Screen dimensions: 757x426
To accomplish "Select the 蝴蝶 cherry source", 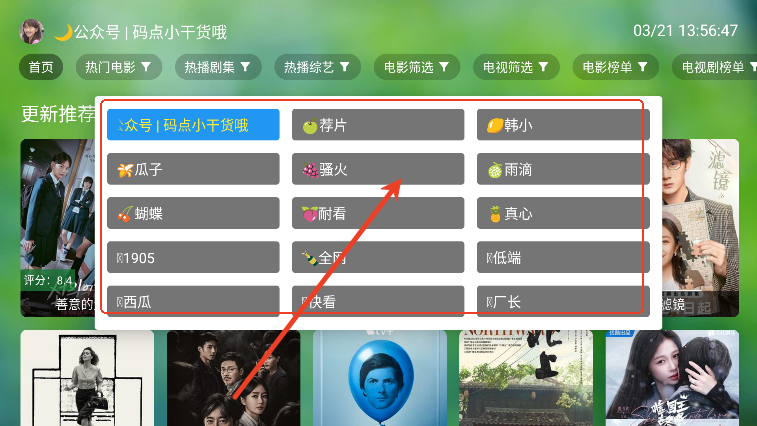I will point(193,213).
